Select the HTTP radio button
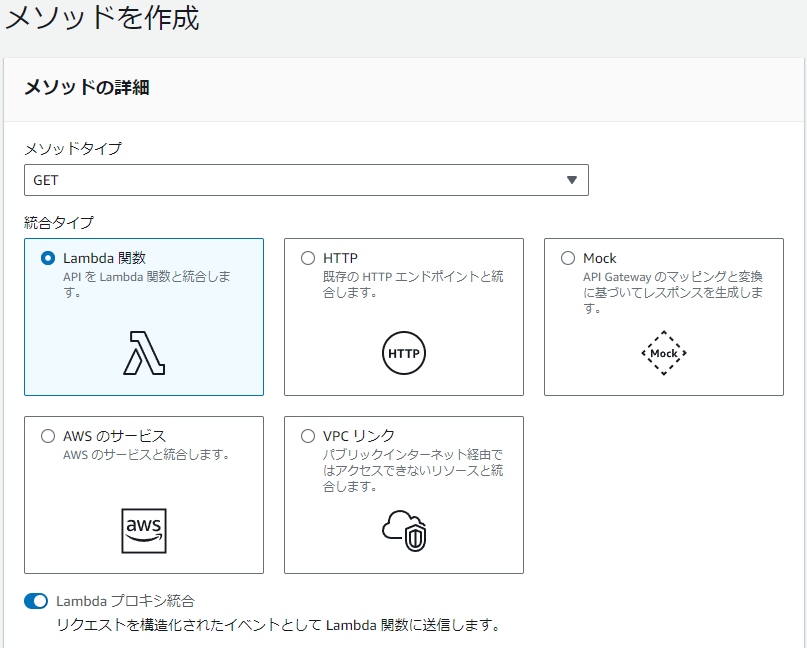 [308, 257]
